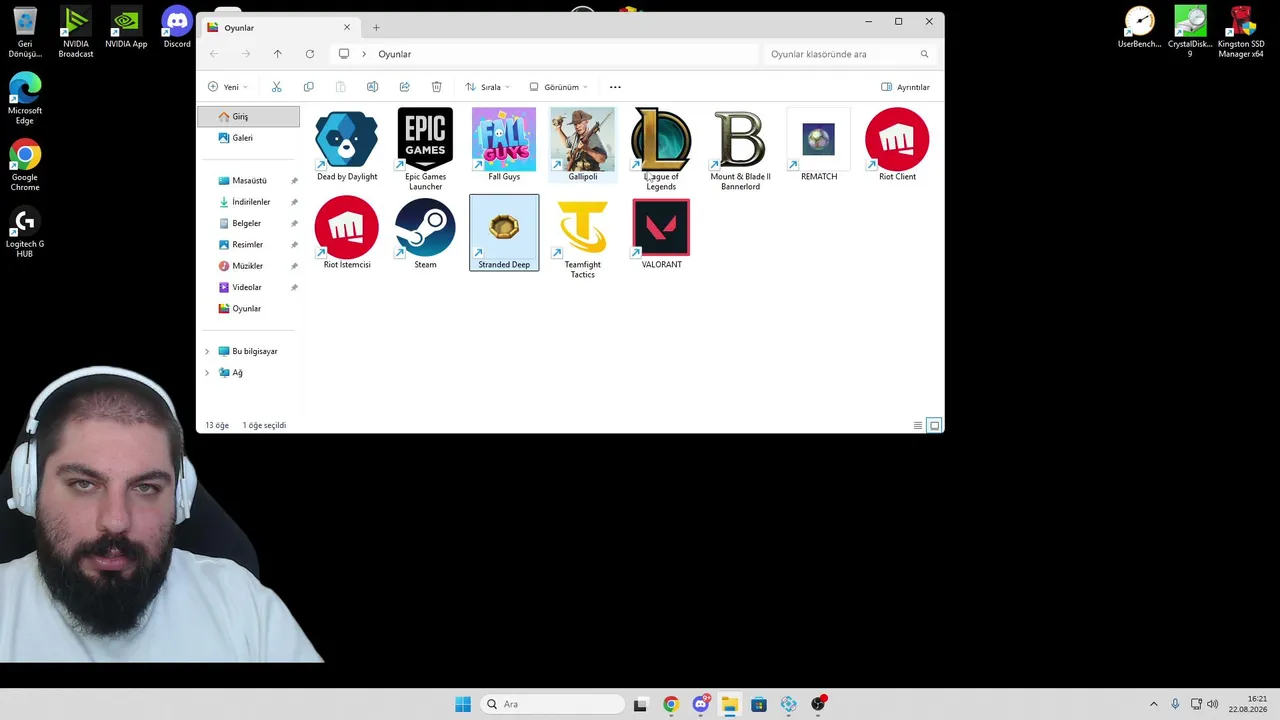Open Google Chrome from the taskbar
Screen dimensions: 1280x720
(670, 704)
